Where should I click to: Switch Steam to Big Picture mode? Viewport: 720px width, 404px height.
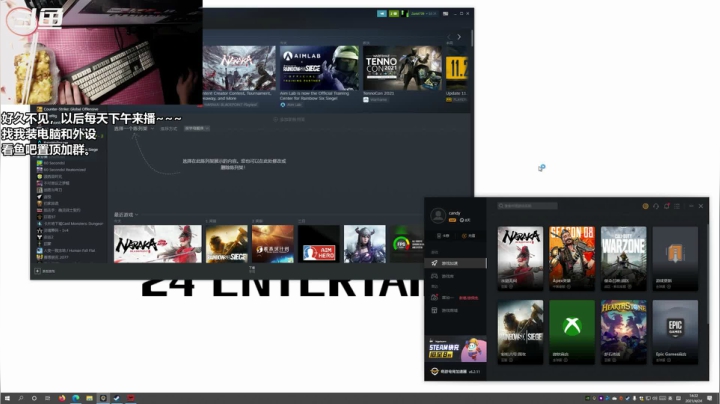[445, 14]
